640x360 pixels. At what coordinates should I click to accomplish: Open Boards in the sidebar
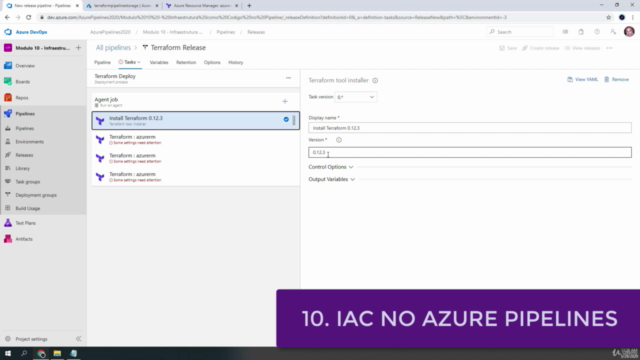click(23, 82)
